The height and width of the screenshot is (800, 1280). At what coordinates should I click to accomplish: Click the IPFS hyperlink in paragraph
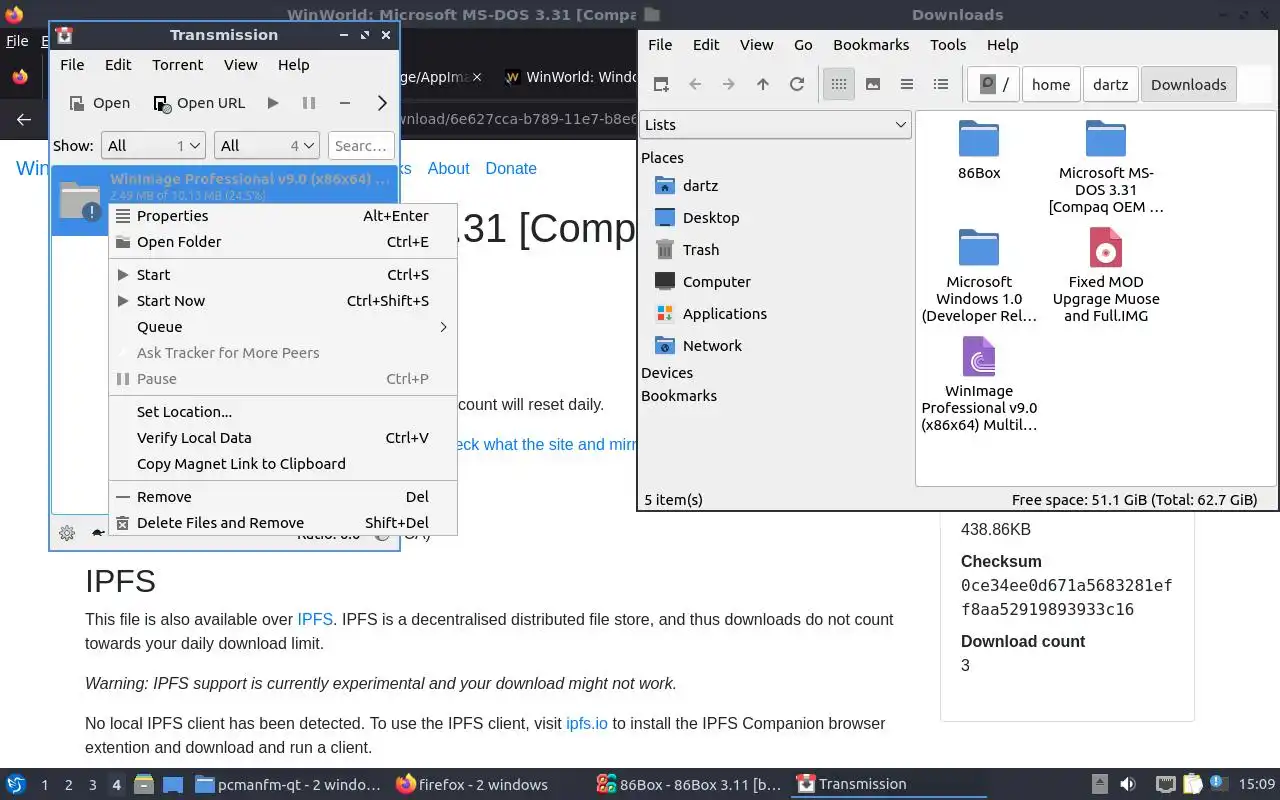pyautogui.click(x=315, y=620)
